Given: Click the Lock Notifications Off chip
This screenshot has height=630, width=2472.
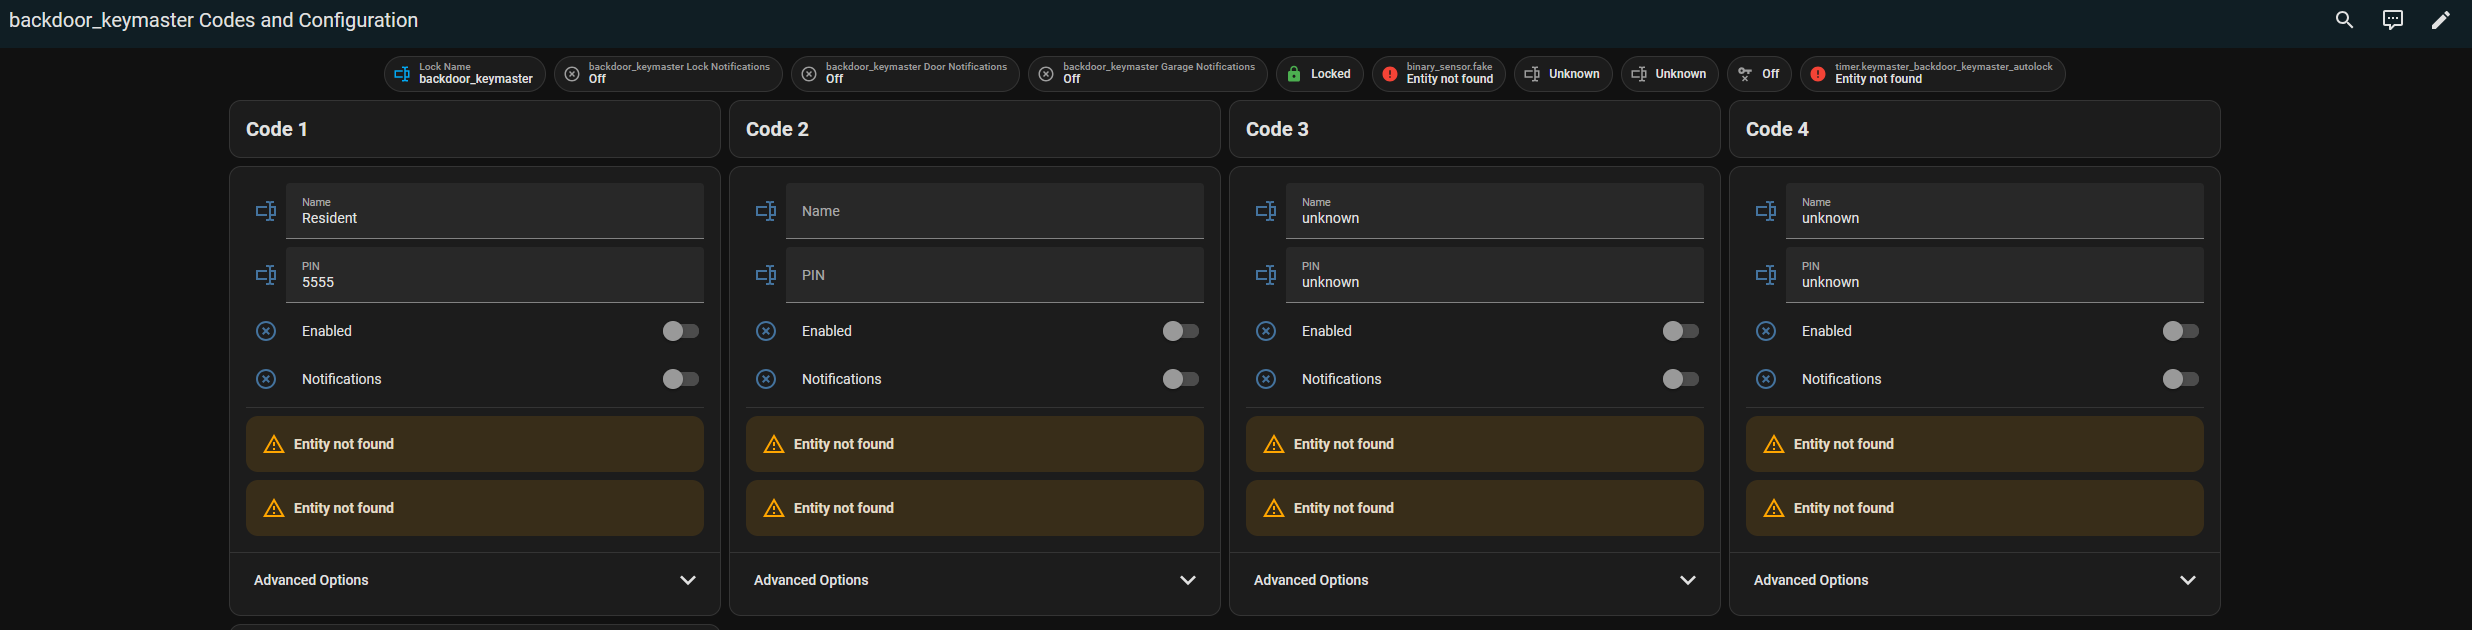Looking at the screenshot, I should tap(668, 74).
